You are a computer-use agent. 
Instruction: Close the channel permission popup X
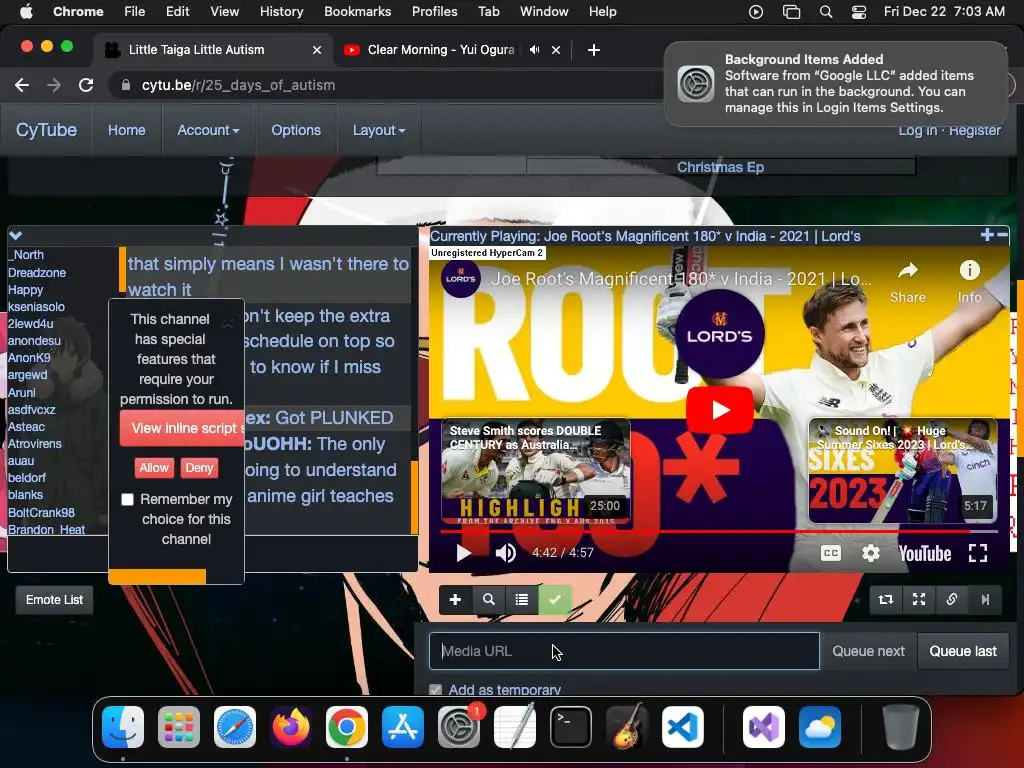pyautogui.click(x=227, y=323)
